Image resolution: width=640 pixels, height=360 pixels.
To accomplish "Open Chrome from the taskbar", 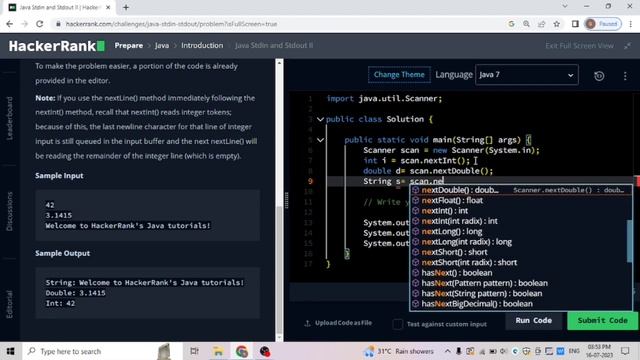I will tap(242, 351).
